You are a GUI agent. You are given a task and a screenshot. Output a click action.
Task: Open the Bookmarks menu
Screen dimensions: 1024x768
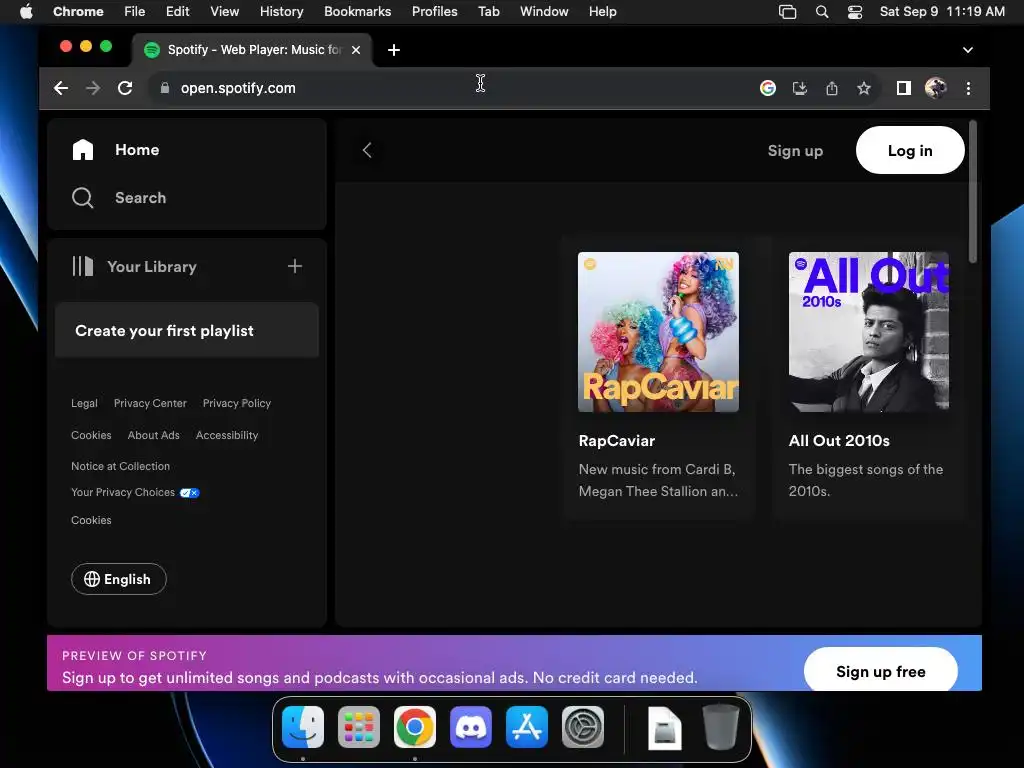[357, 12]
